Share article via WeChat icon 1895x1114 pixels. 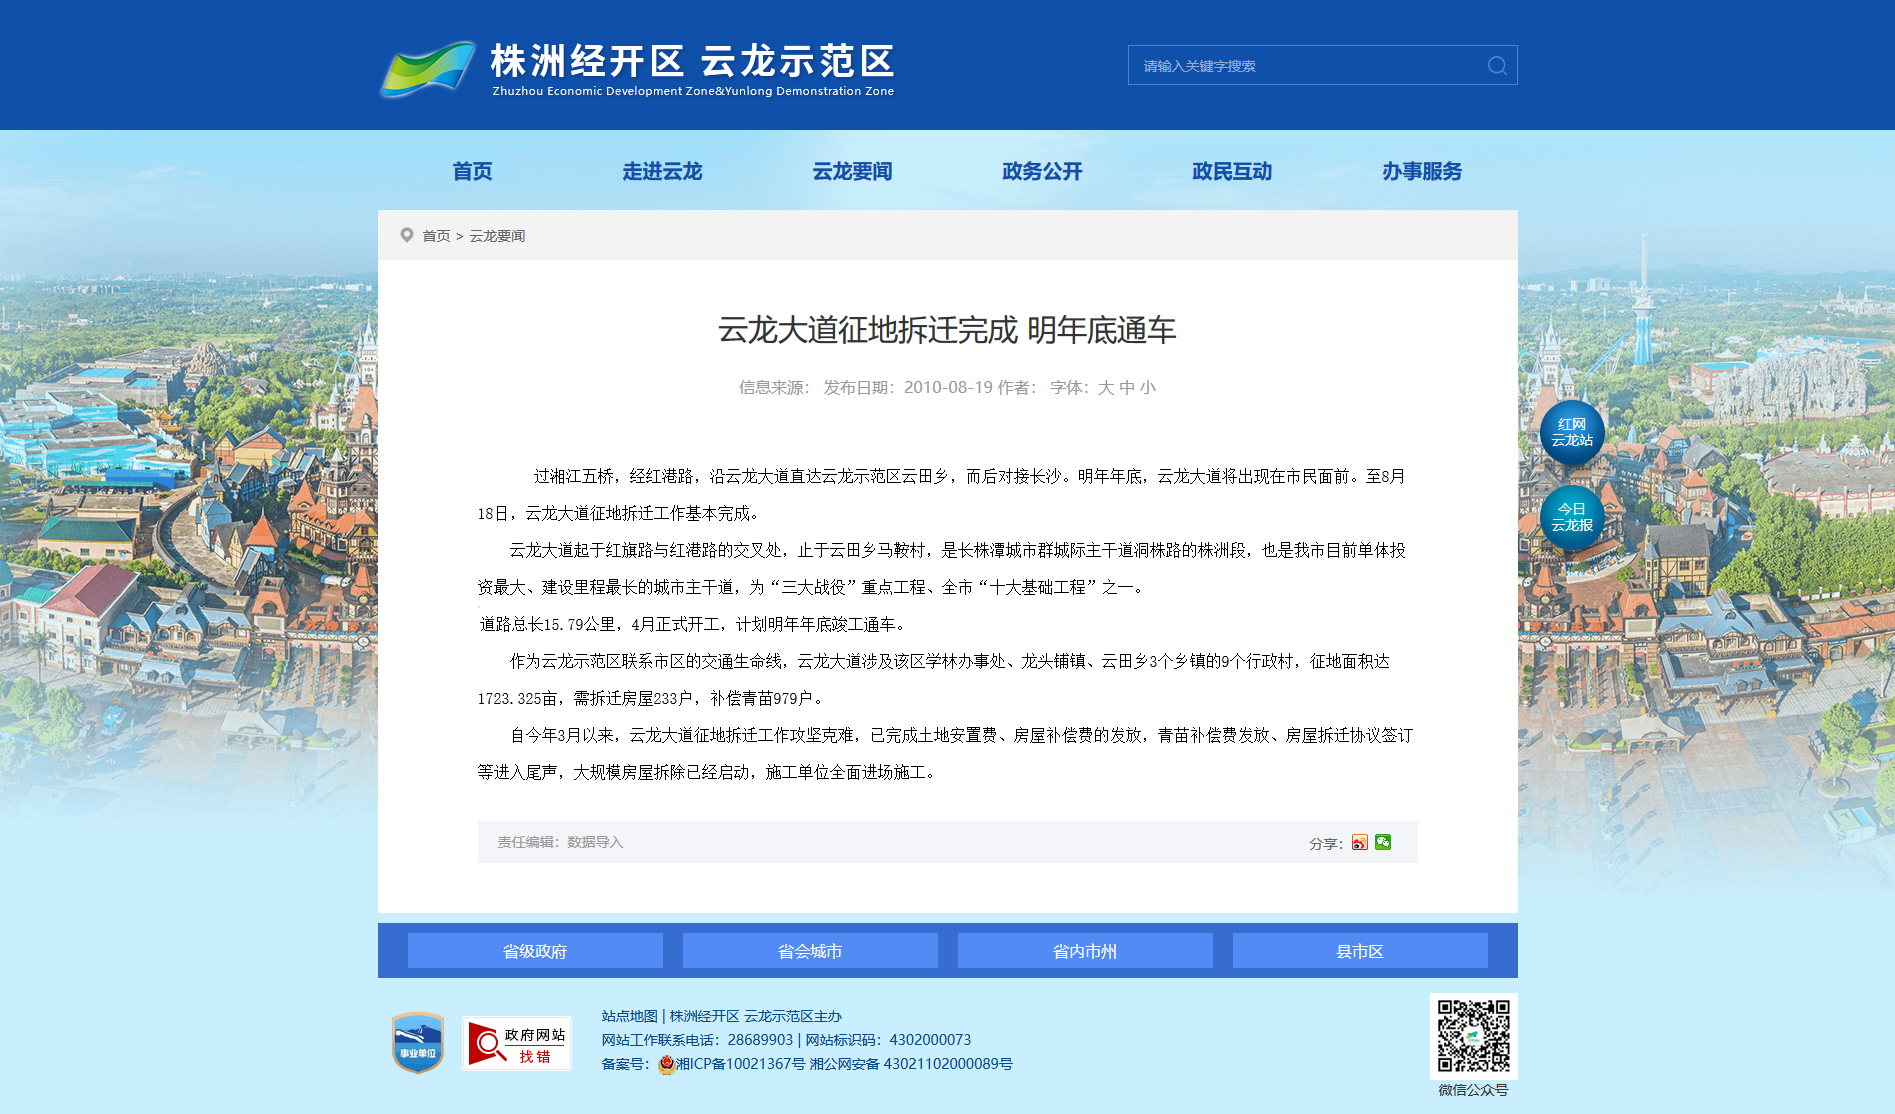[x=1383, y=842]
